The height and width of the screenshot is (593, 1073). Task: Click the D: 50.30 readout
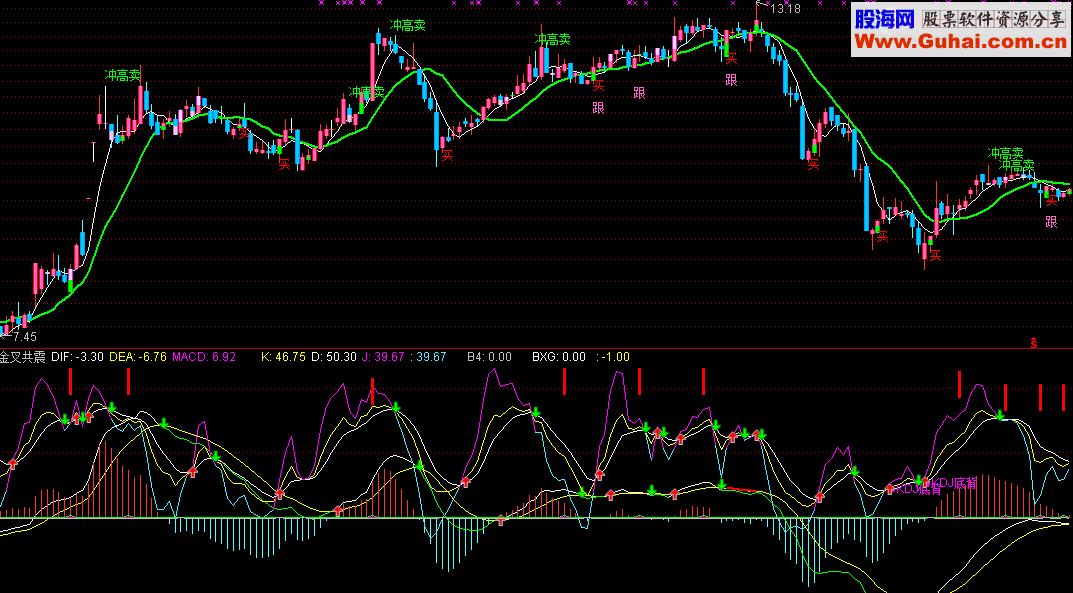coord(334,357)
